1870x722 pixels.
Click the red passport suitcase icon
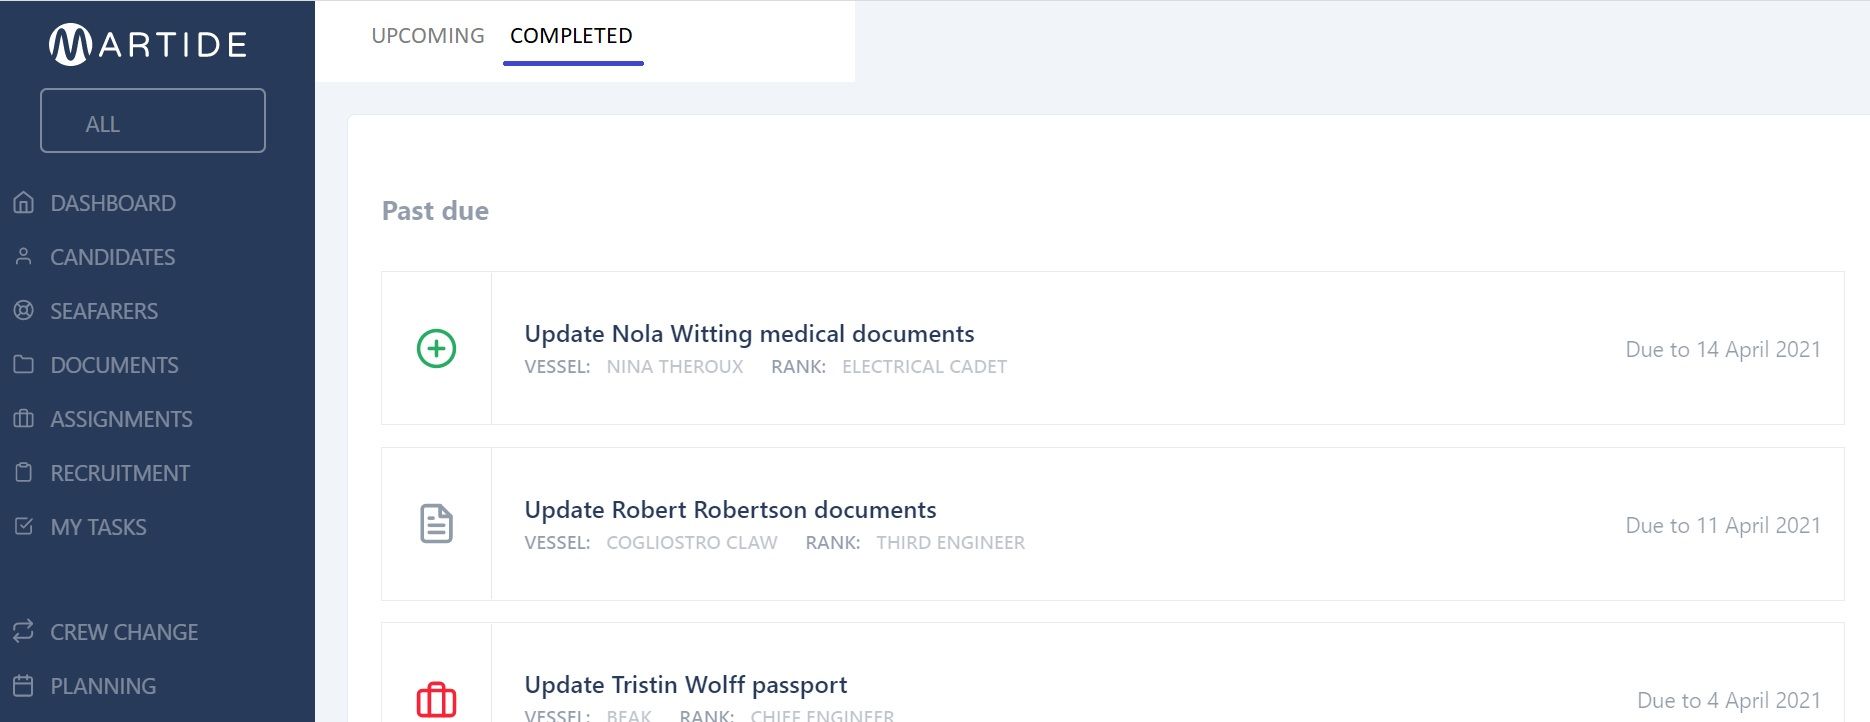coord(436,699)
